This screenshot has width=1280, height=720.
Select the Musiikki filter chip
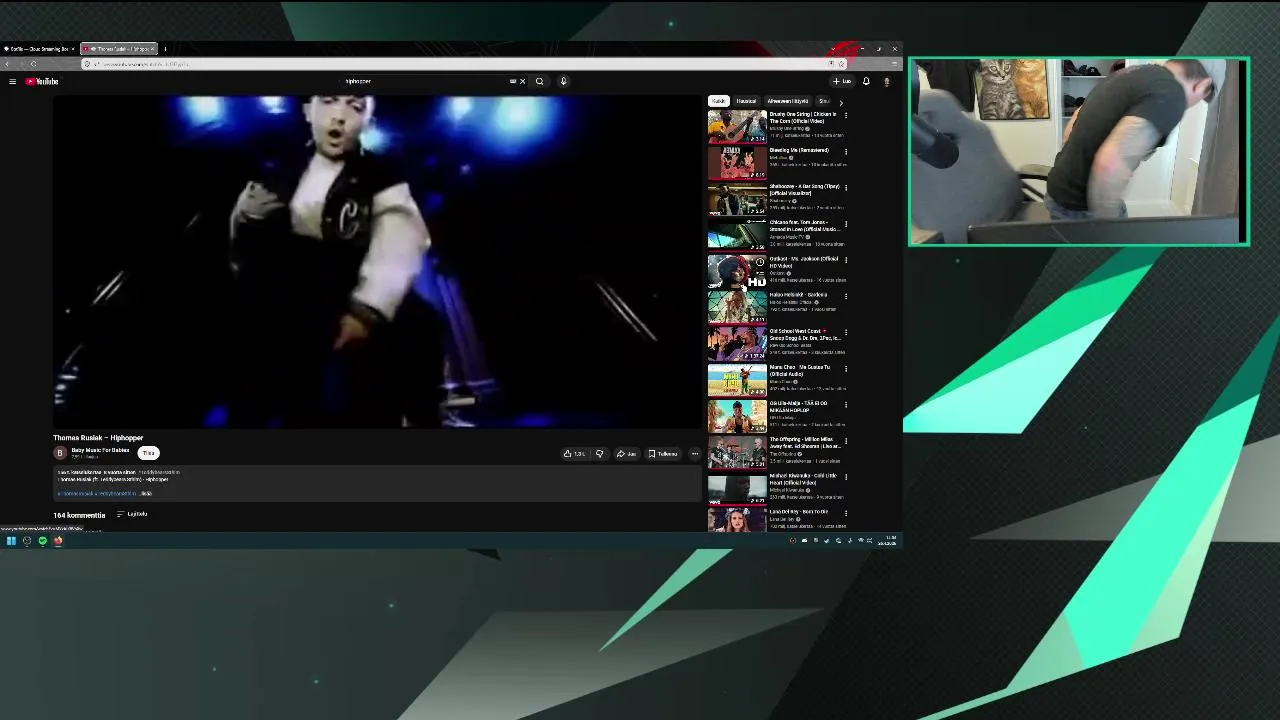click(746, 101)
